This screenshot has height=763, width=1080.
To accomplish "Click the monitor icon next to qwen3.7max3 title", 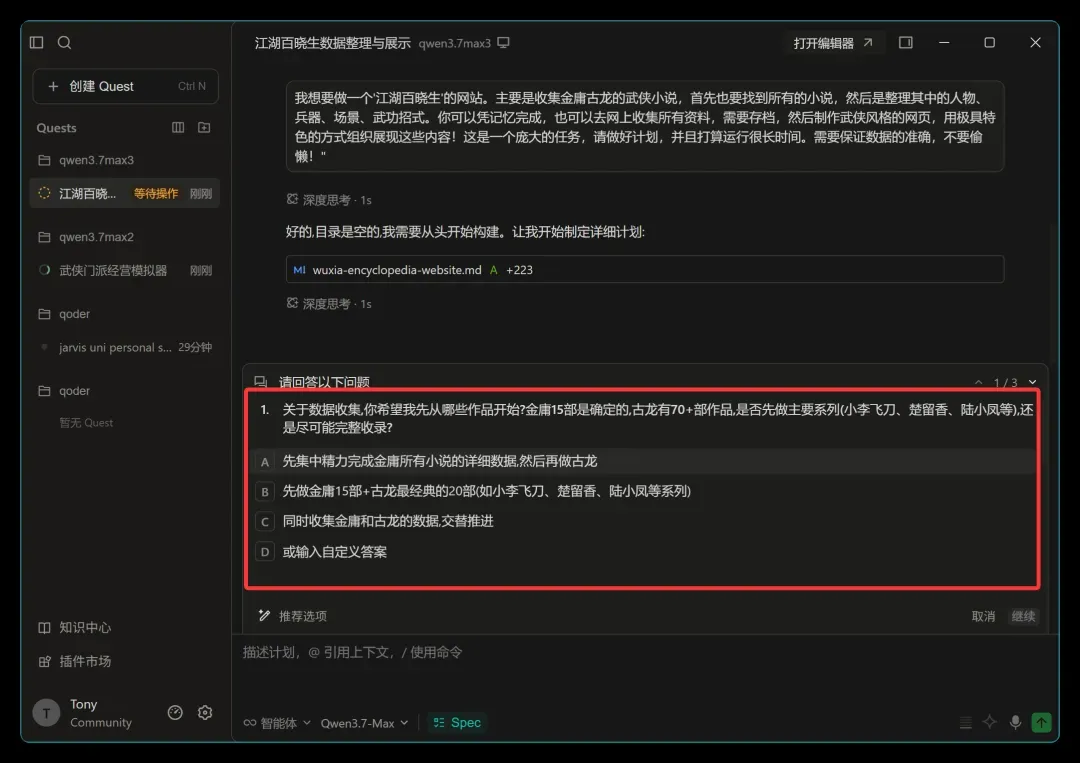I will pyautogui.click(x=503, y=43).
